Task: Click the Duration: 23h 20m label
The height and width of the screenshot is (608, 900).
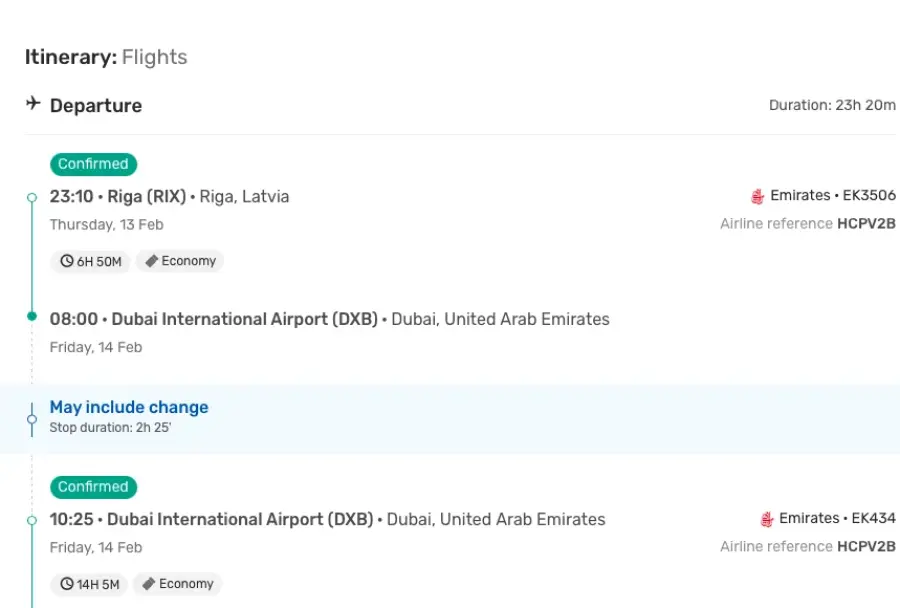Action: [x=832, y=105]
